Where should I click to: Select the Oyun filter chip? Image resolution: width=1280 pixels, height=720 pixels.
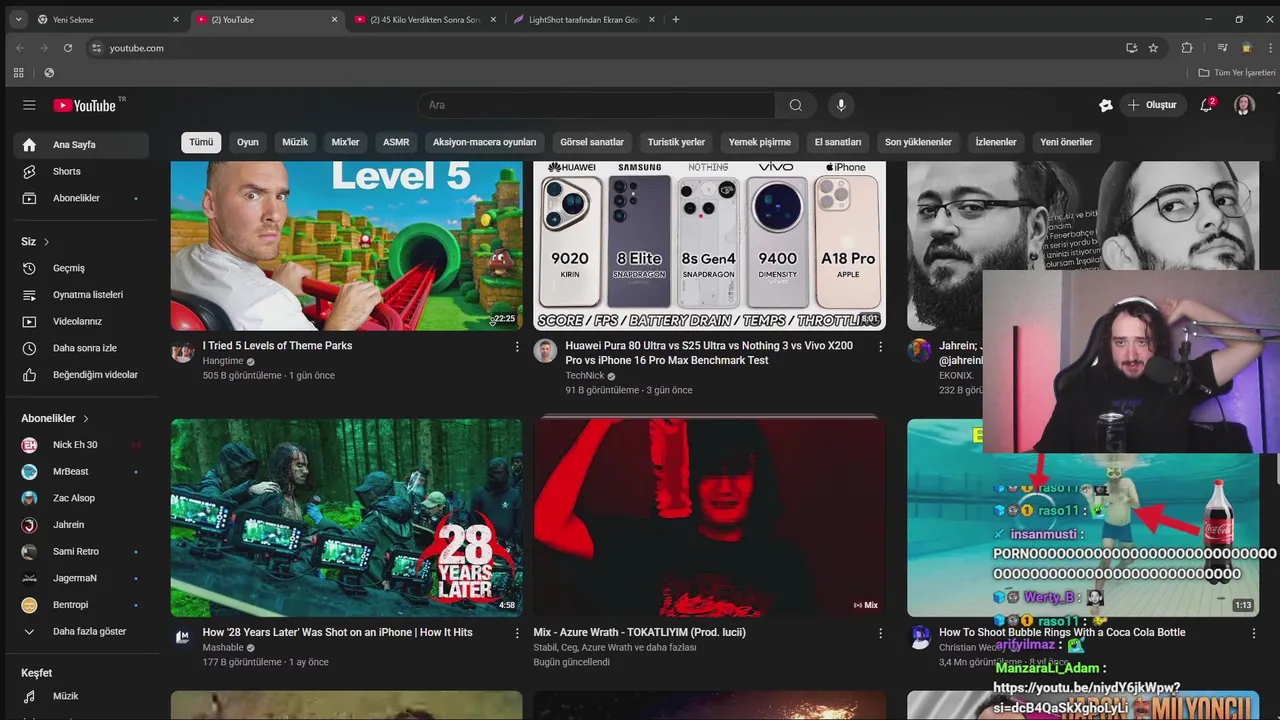coord(248,142)
